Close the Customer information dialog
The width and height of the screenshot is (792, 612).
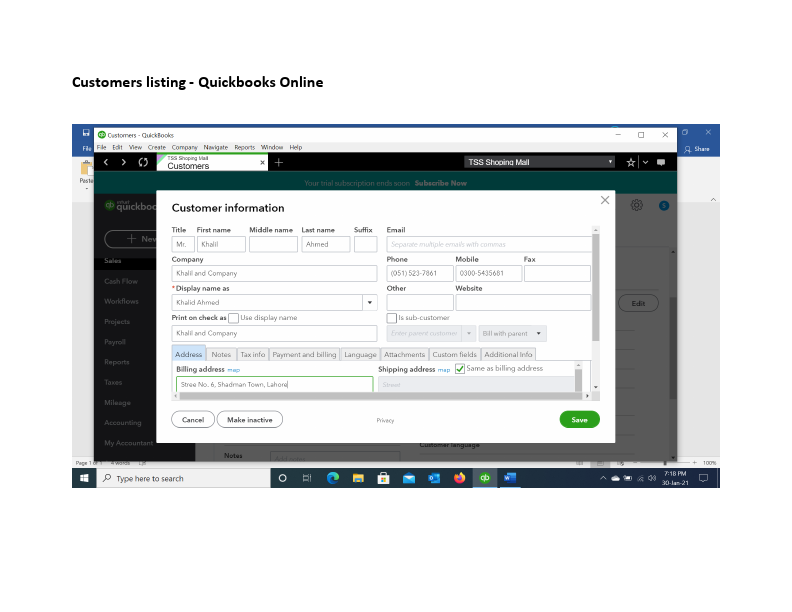pos(605,200)
